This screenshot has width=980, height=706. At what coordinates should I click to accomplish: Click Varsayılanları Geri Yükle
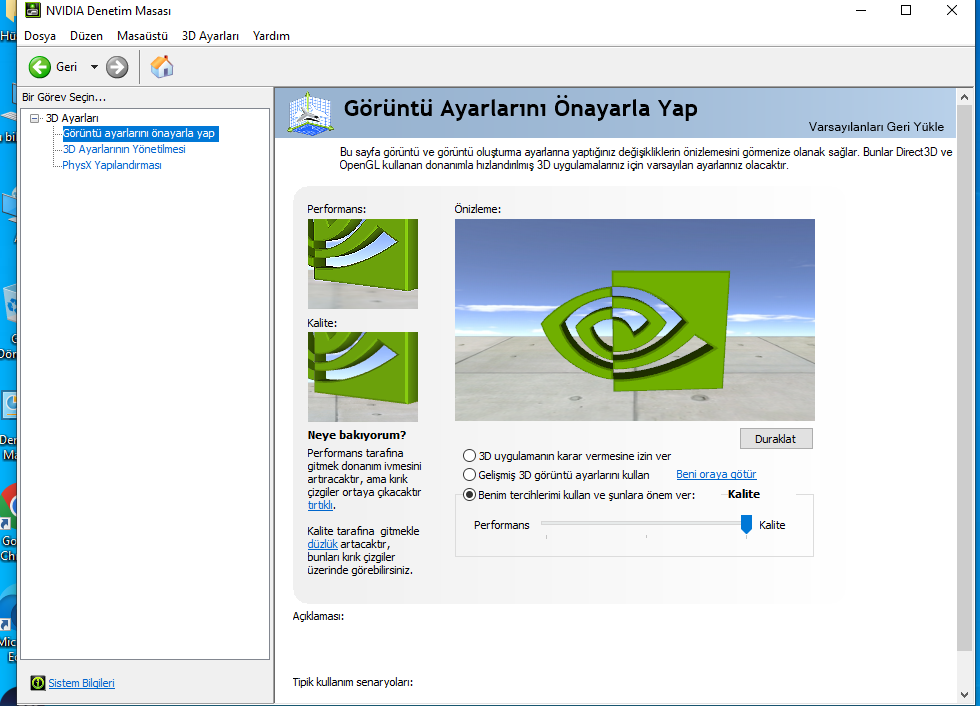tap(876, 127)
